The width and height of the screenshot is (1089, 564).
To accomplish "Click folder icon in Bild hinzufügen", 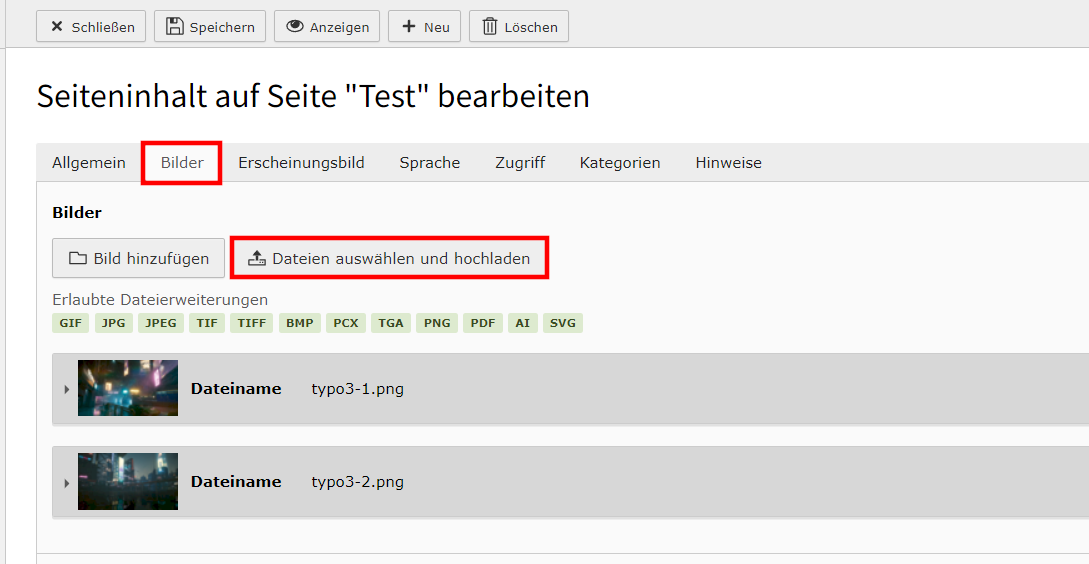I will [x=78, y=258].
